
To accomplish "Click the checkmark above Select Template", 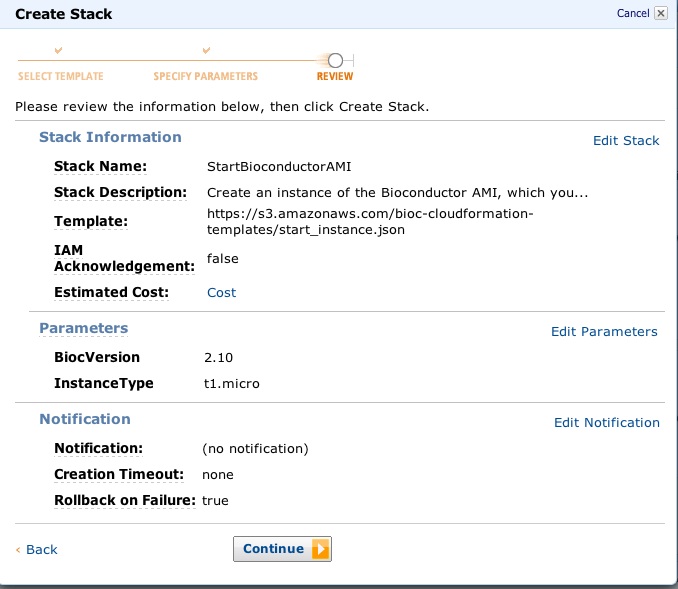I will click(58, 50).
